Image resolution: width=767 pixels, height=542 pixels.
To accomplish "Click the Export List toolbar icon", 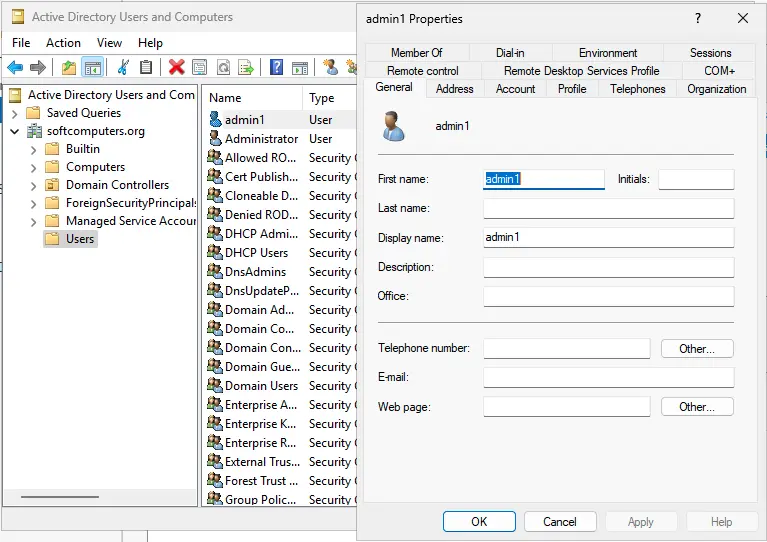I will point(246,67).
